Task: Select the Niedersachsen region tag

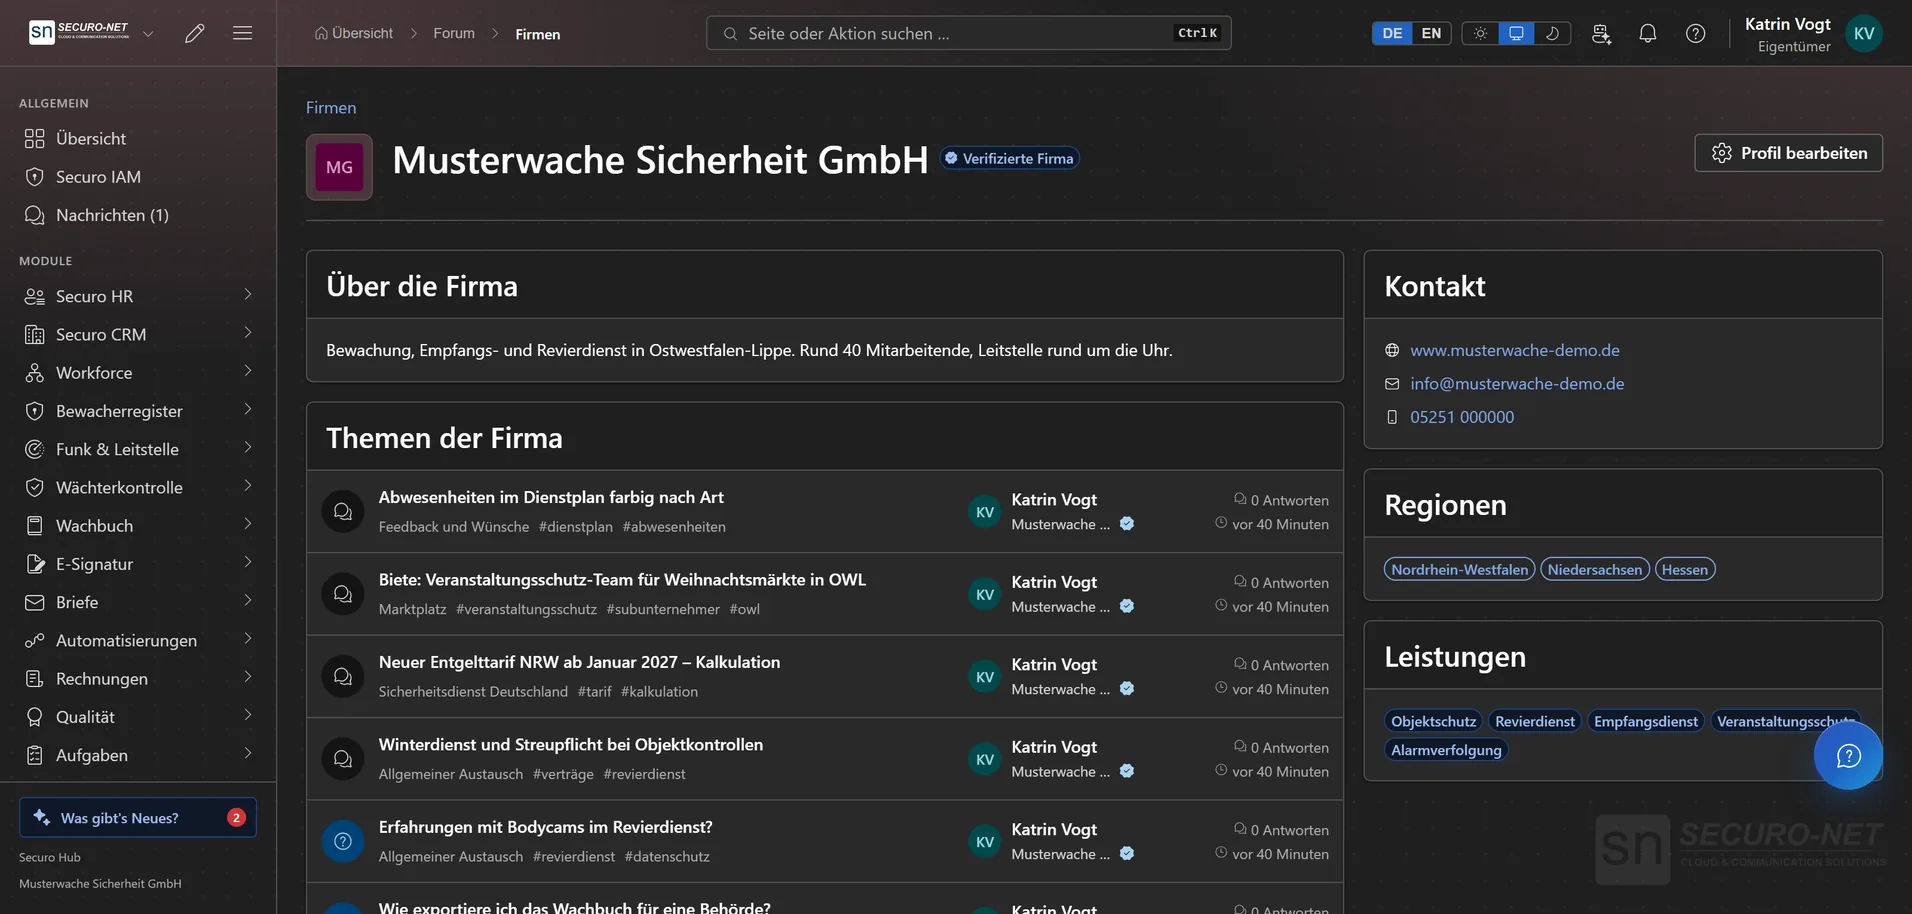Action: tap(1595, 569)
